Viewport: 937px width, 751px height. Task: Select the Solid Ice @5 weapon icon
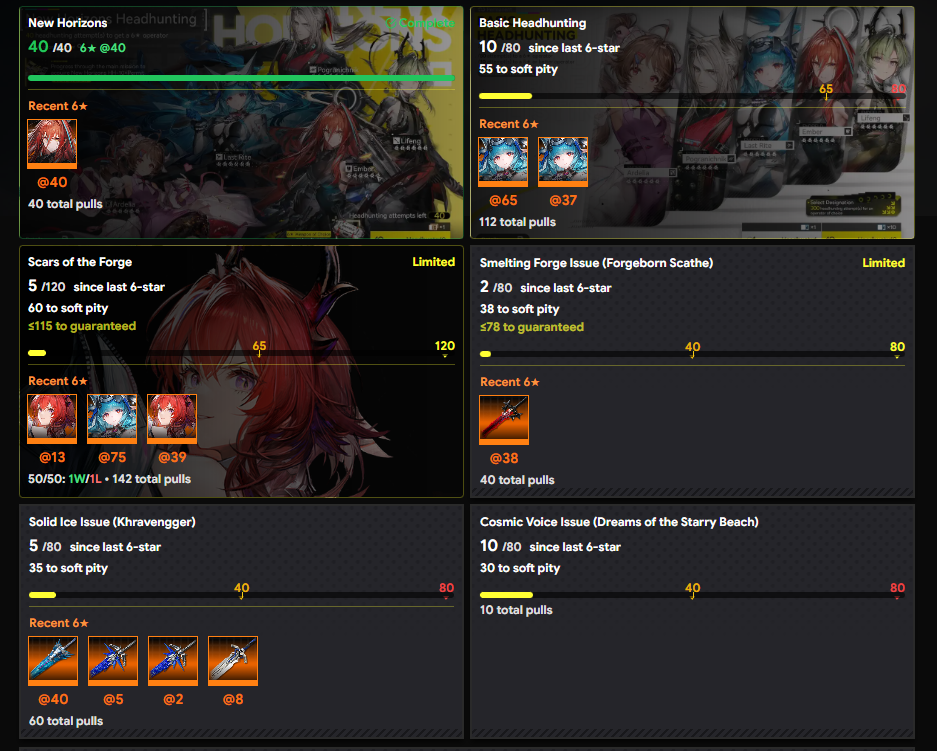pos(113,661)
